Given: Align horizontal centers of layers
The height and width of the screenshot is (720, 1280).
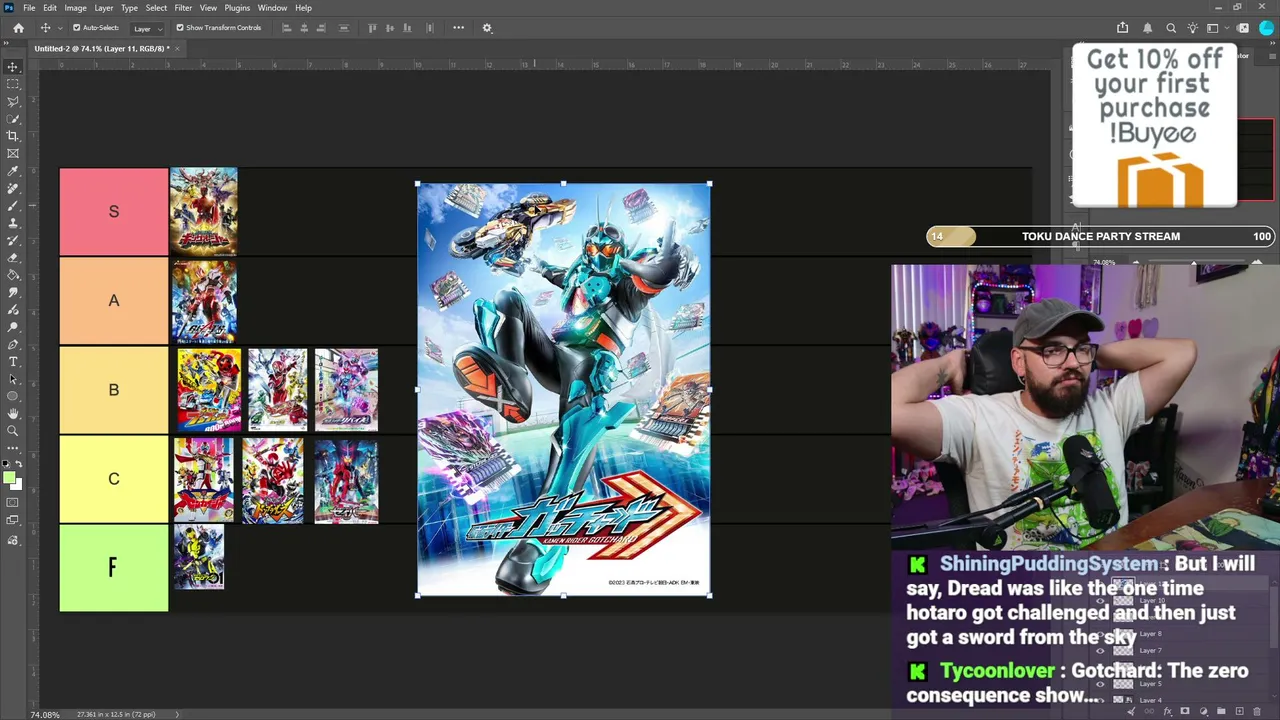Looking at the screenshot, I should tap(306, 28).
